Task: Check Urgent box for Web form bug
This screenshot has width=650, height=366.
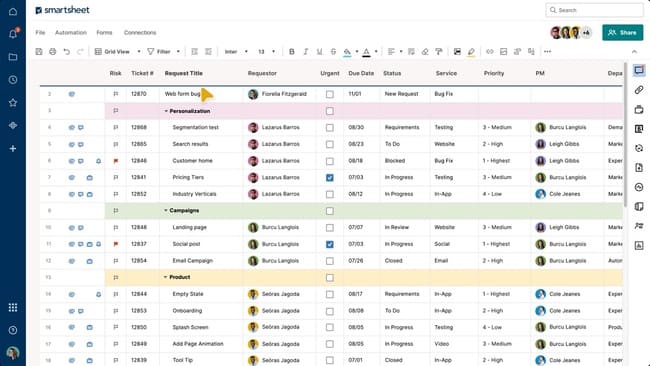Action: tap(330, 95)
